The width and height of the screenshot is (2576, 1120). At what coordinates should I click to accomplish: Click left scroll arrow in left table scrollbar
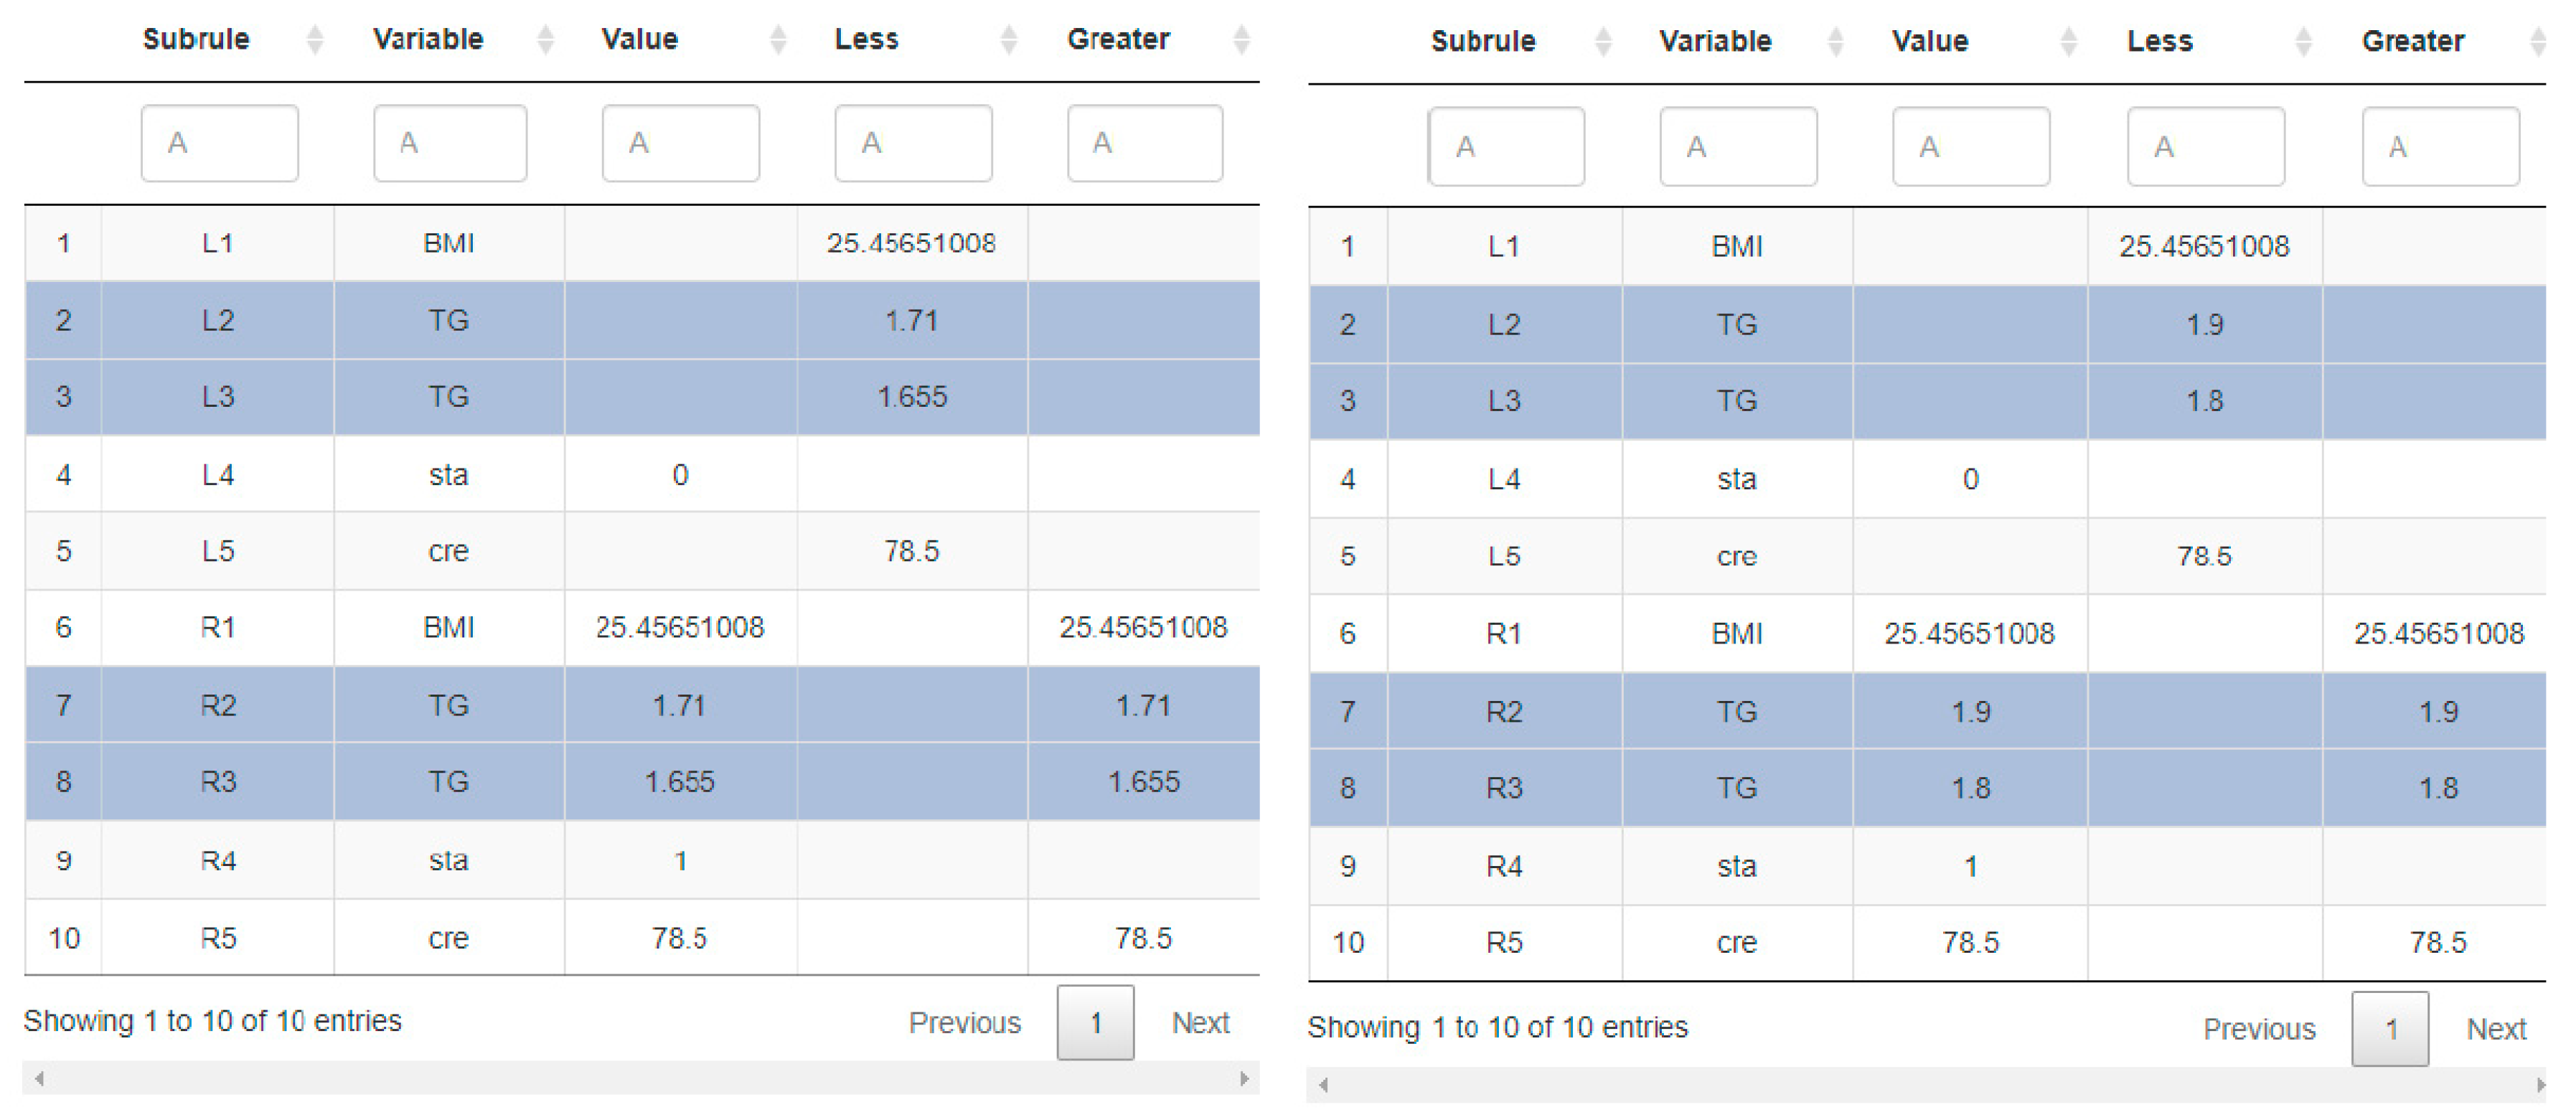tap(39, 1078)
